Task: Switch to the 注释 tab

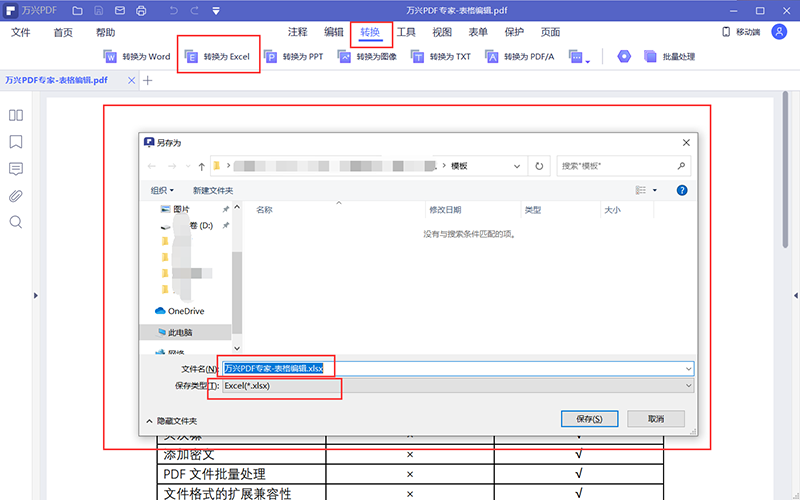Action: pyautogui.click(x=297, y=32)
